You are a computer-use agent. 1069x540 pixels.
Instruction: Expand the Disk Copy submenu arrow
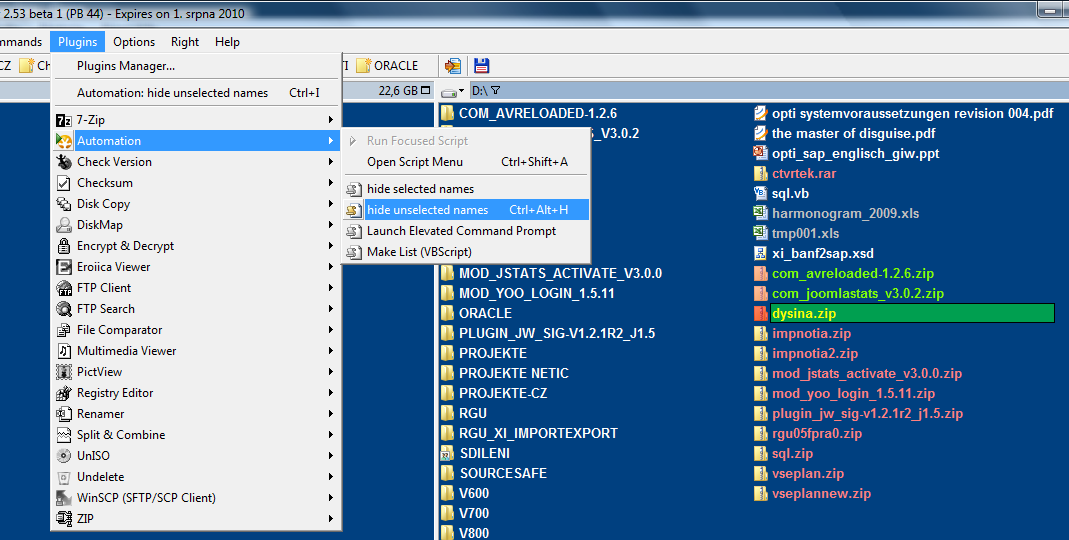pyautogui.click(x=331, y=204)
